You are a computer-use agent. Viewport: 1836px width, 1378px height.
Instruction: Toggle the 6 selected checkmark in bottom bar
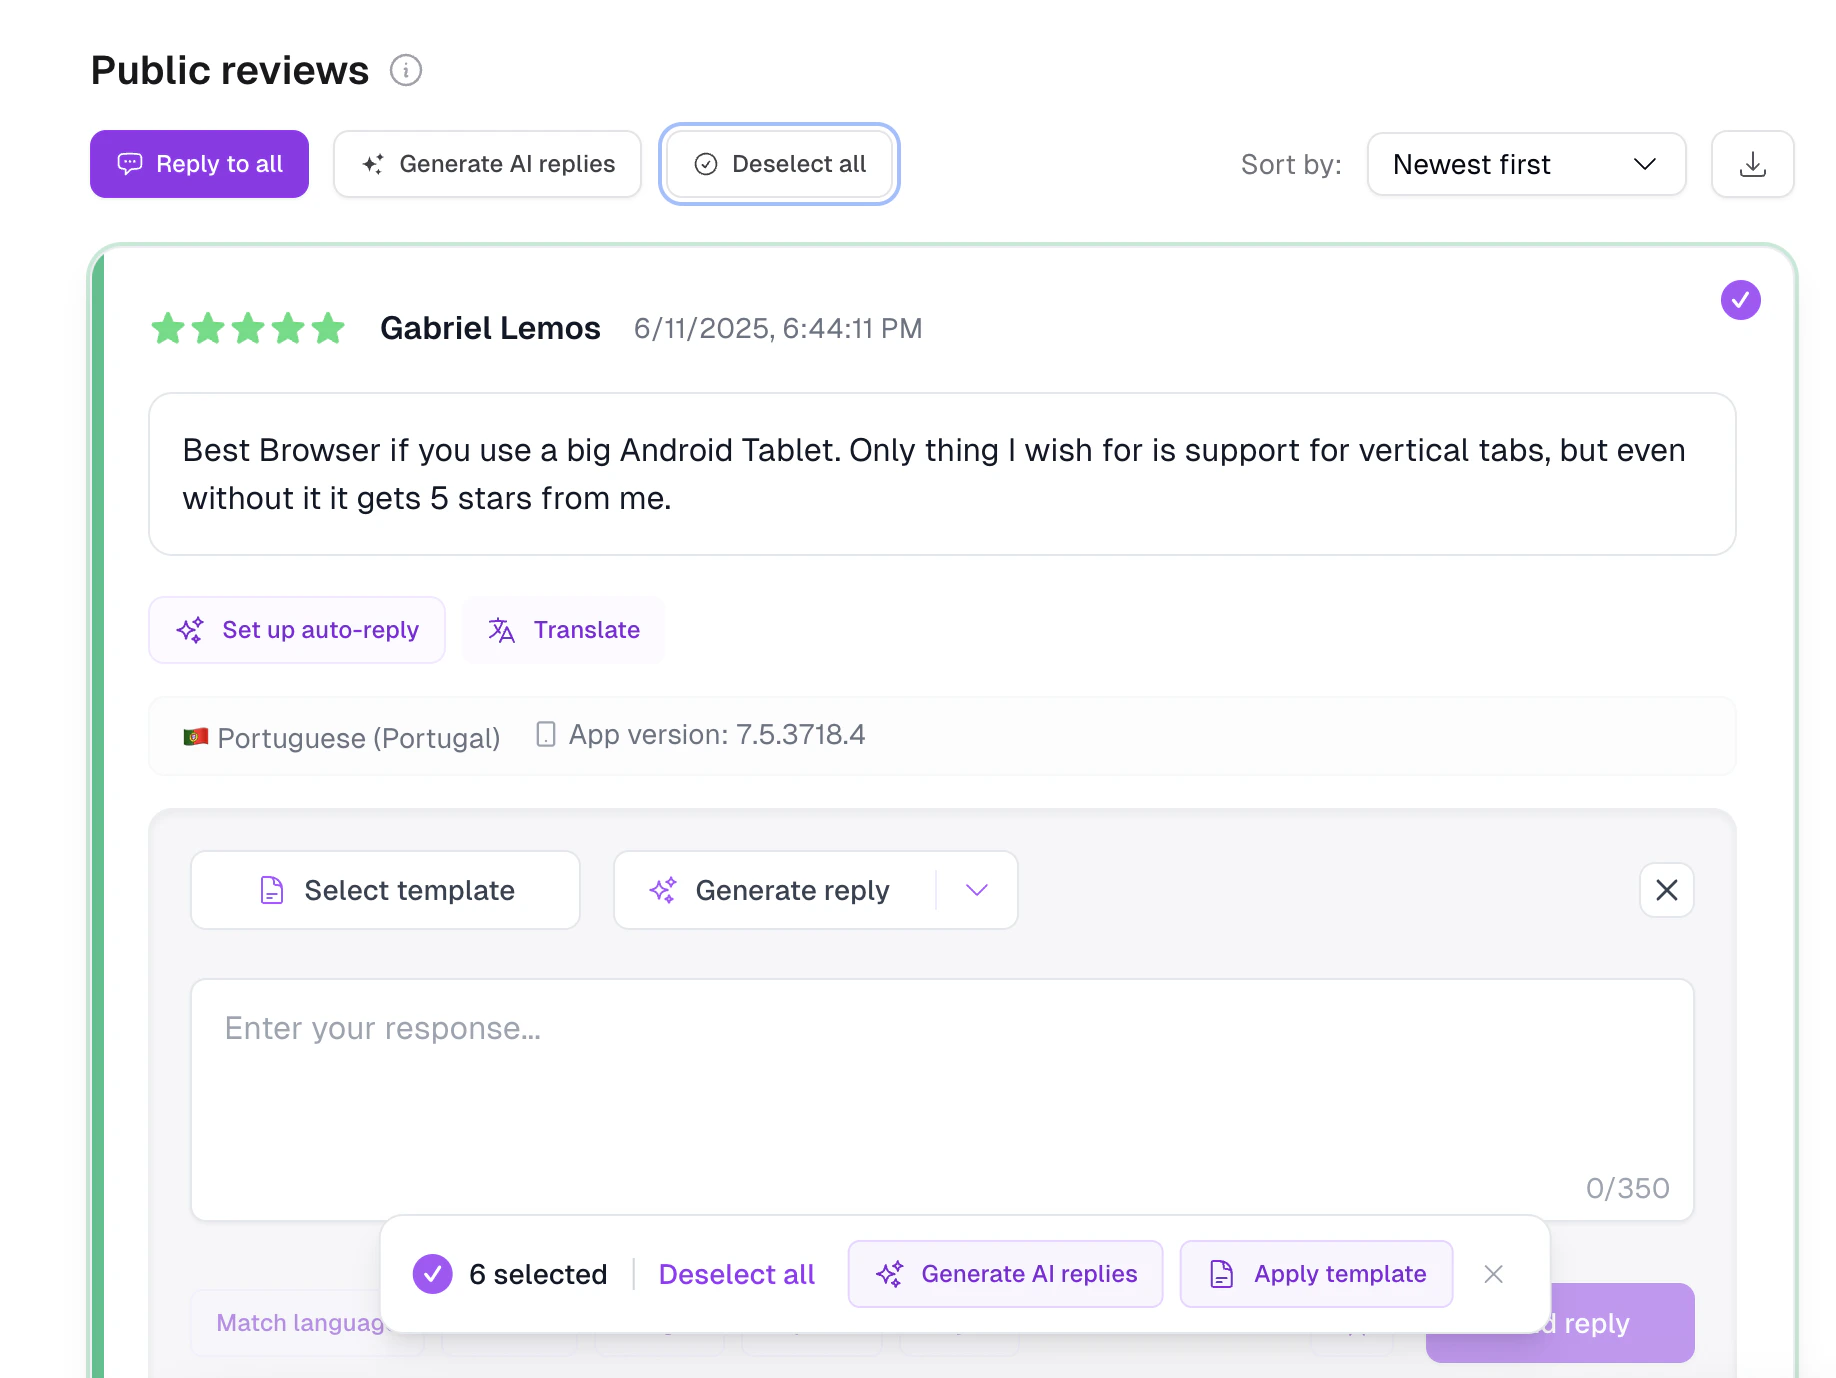point(433,1274)
